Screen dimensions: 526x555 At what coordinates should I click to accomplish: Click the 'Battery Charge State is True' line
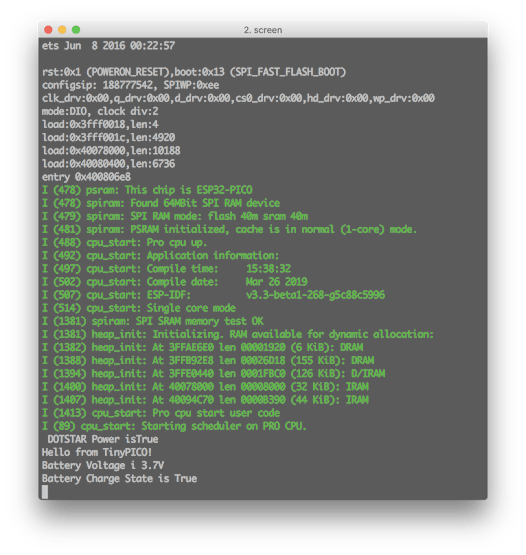[119, 479]
